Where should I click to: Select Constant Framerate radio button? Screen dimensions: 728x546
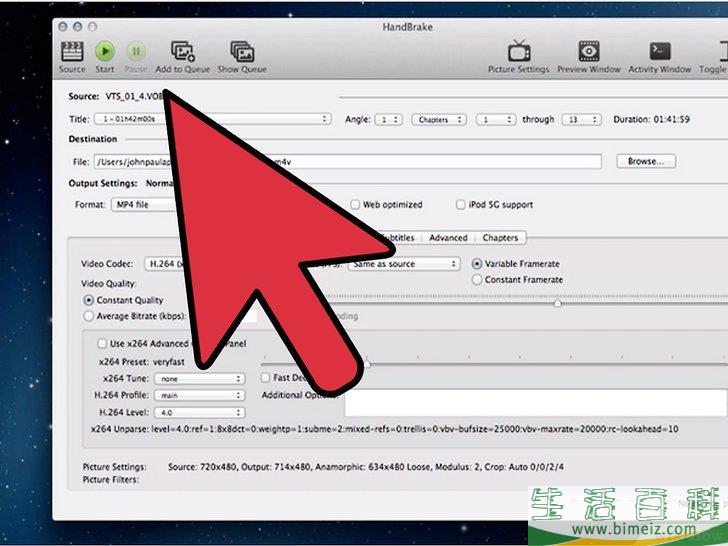point(477,280)
